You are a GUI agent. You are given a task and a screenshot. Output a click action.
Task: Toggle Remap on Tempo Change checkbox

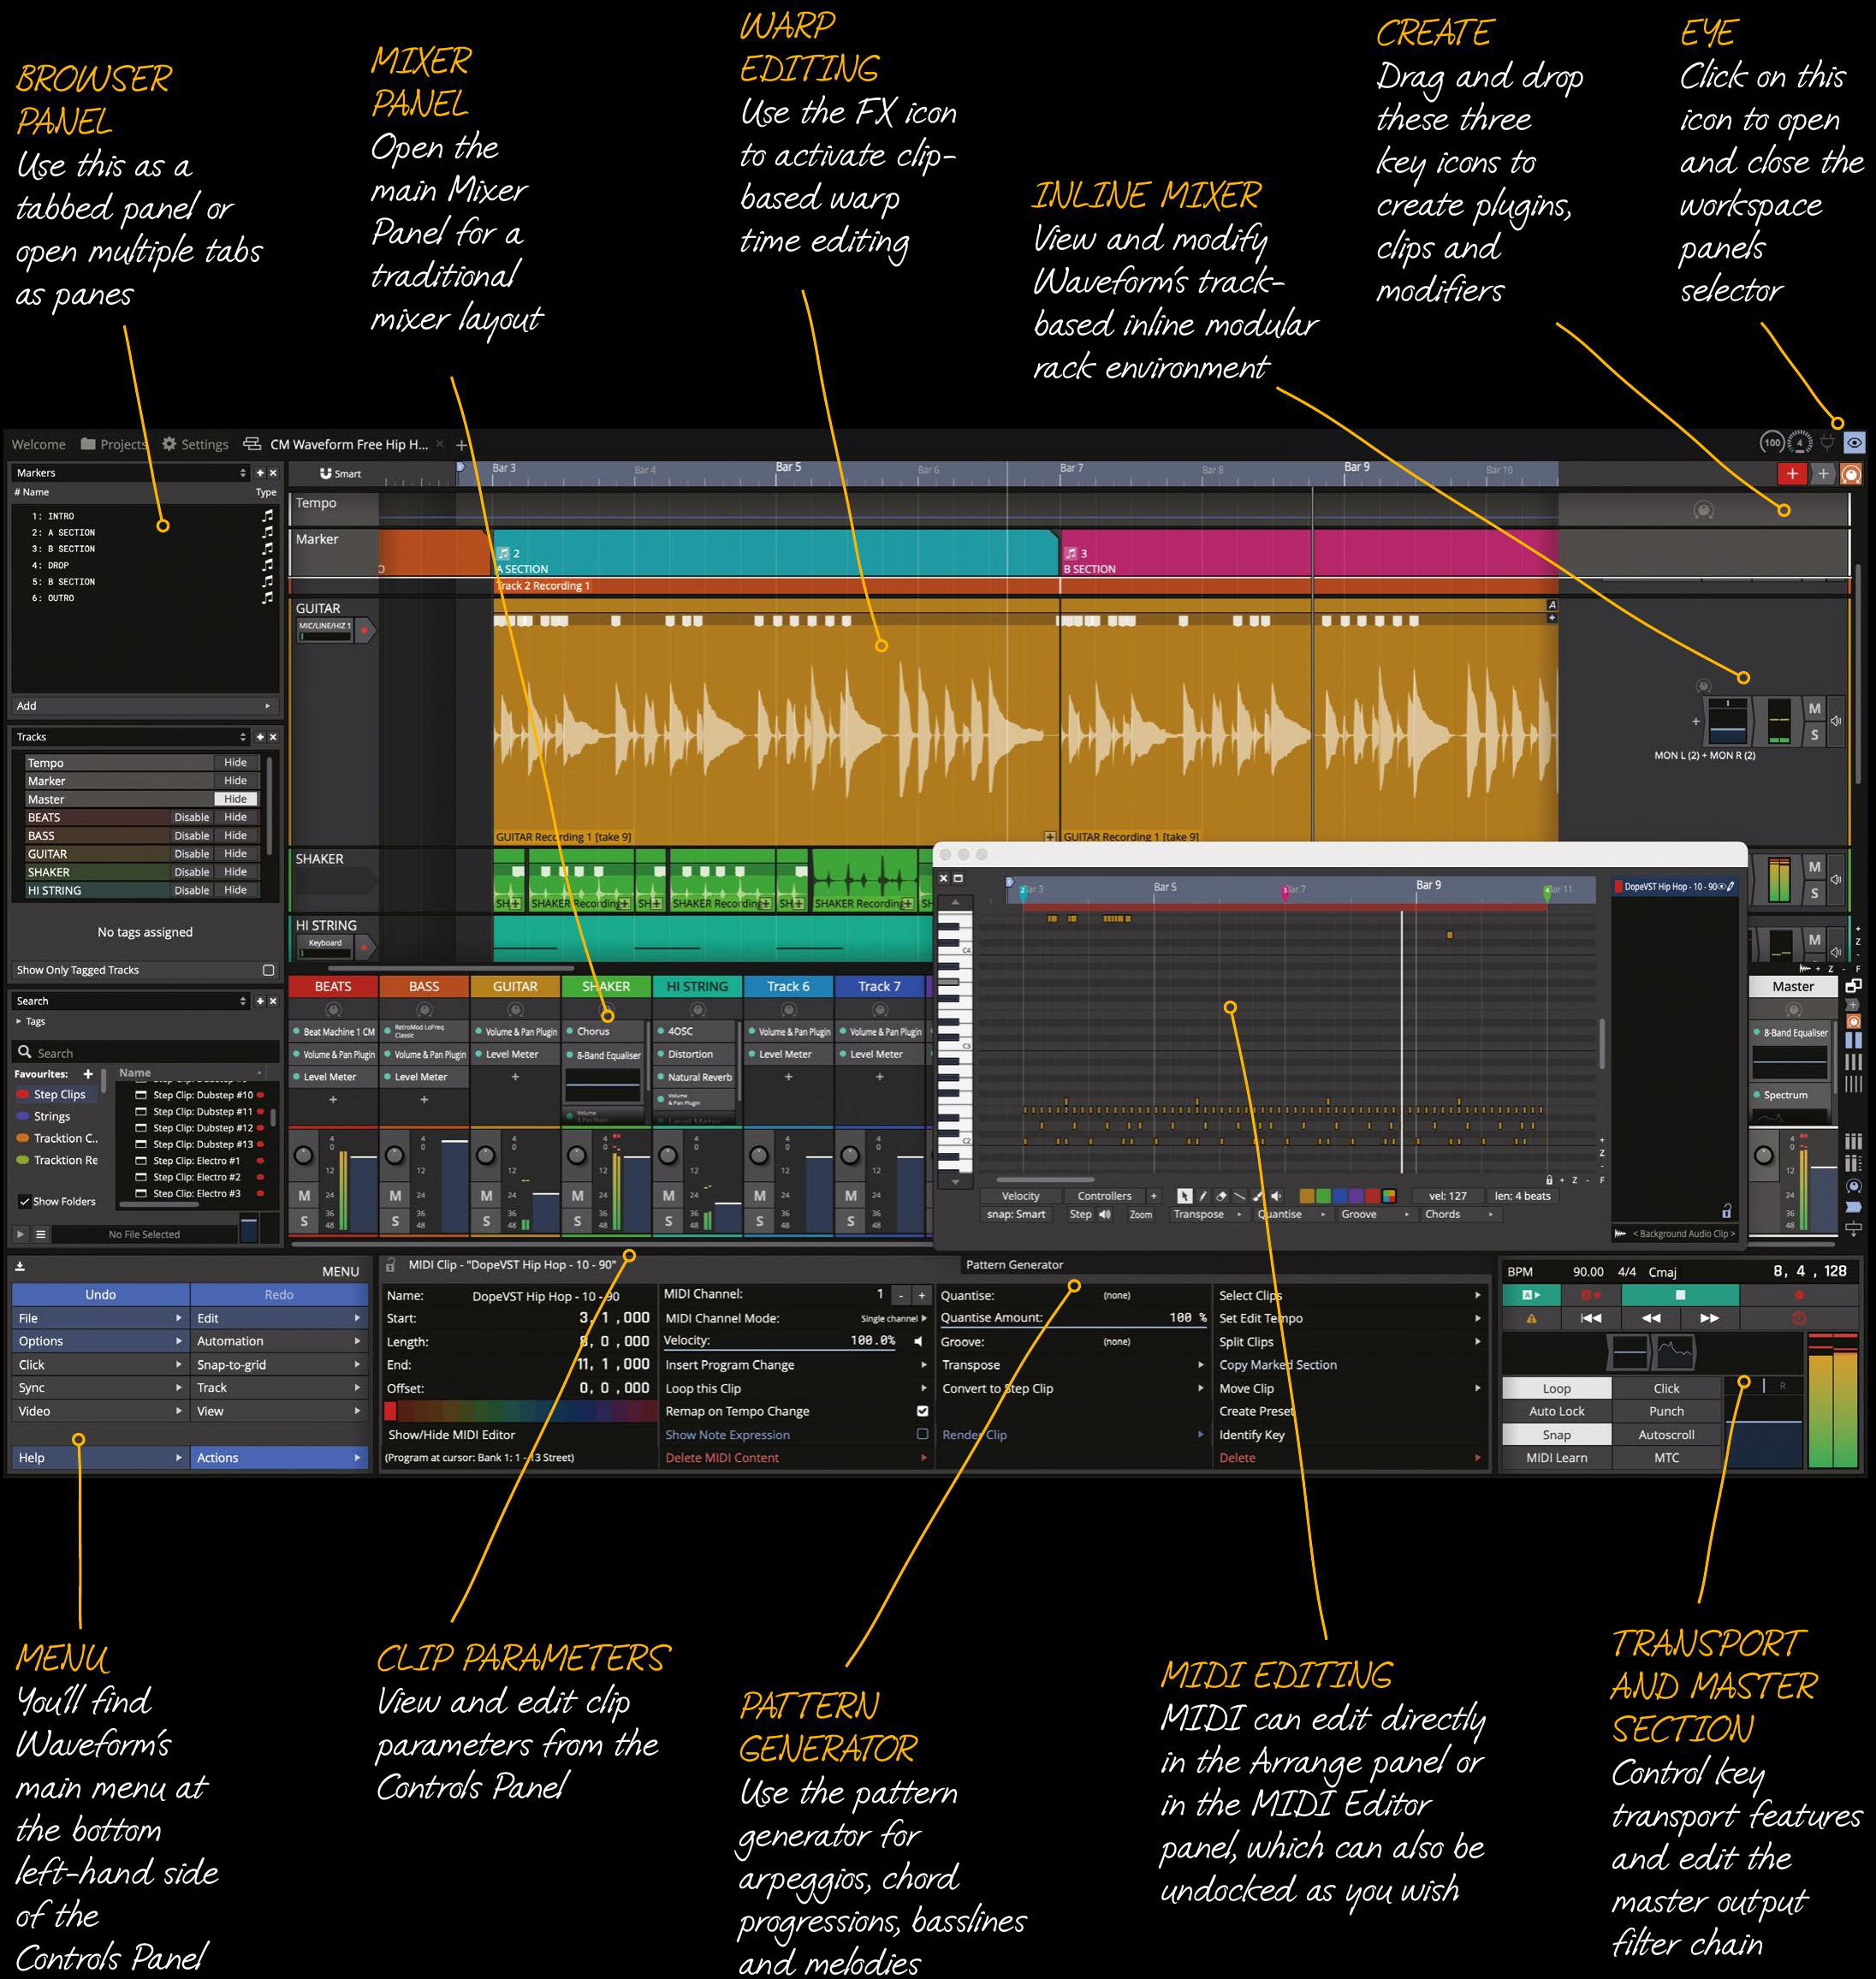click(922, 1411)
